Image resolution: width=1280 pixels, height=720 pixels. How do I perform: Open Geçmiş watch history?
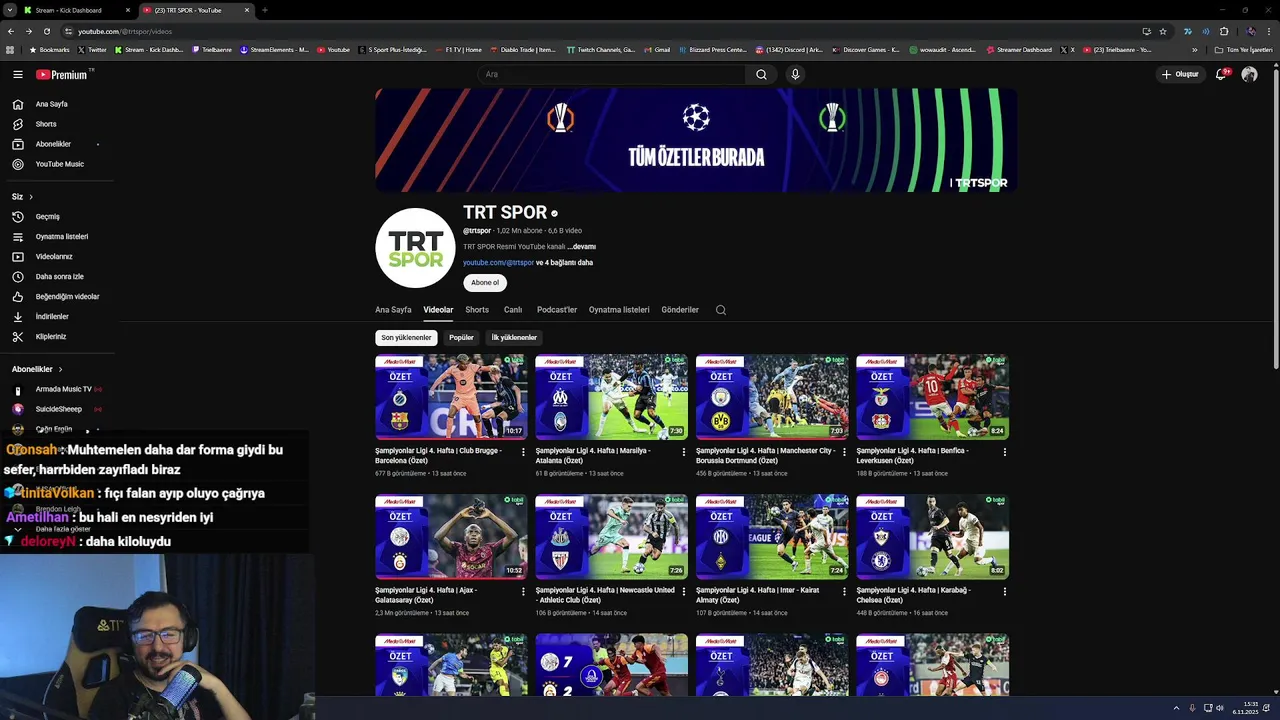click(x=48, y=217)
